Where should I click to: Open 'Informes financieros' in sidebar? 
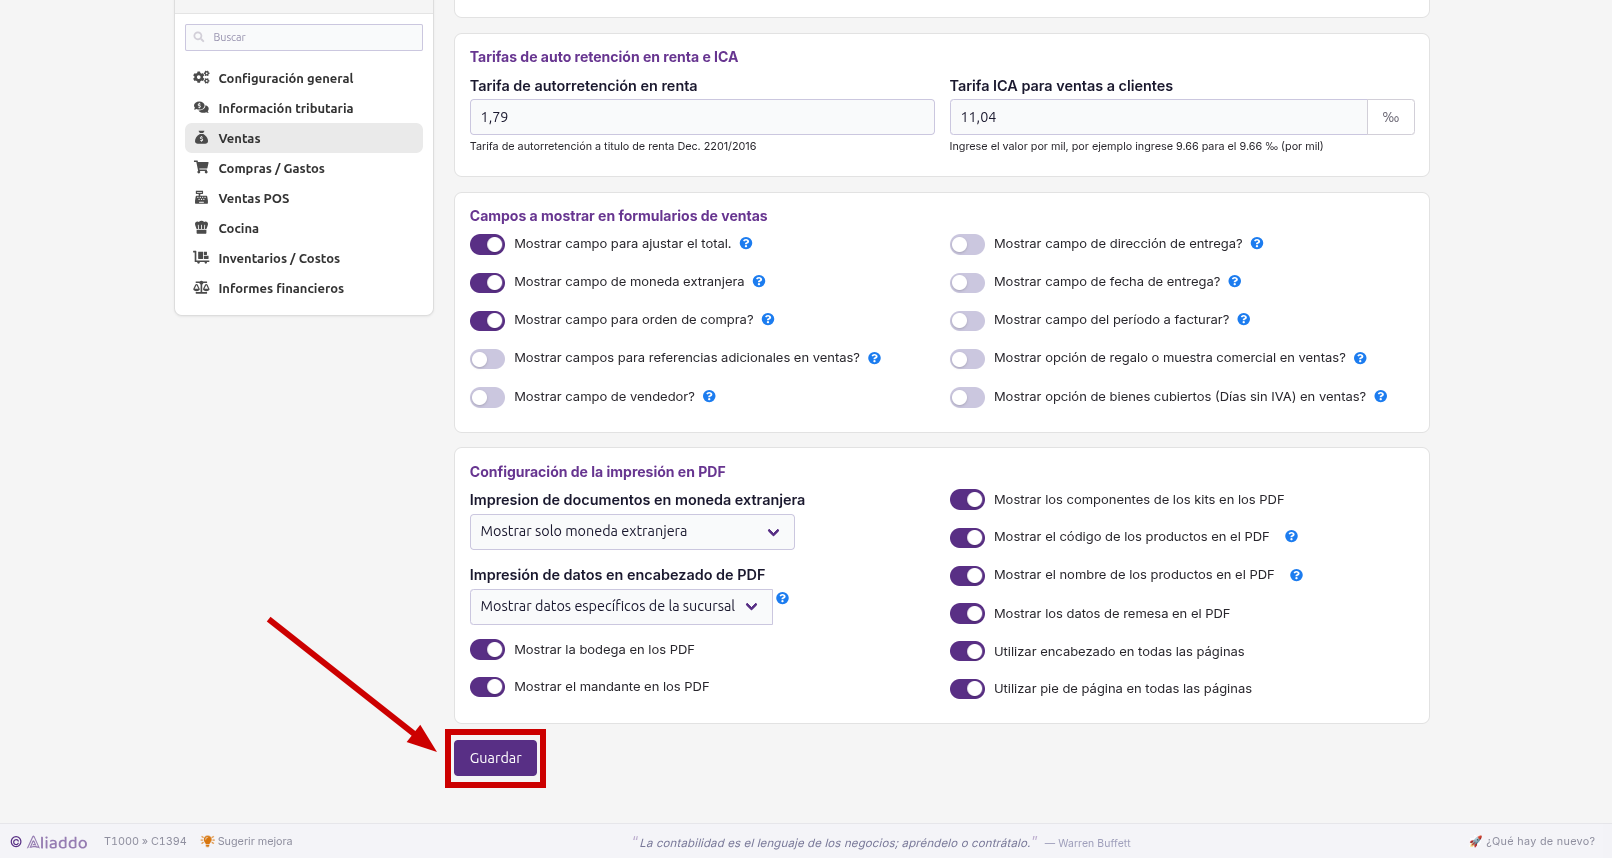pos(304,288)
